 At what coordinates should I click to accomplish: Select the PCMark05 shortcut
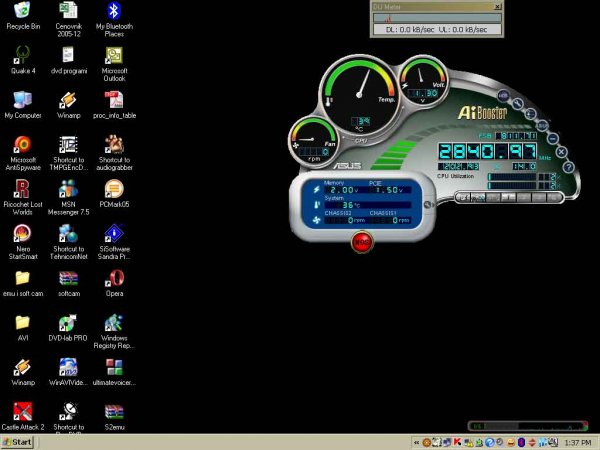point(114,193)
